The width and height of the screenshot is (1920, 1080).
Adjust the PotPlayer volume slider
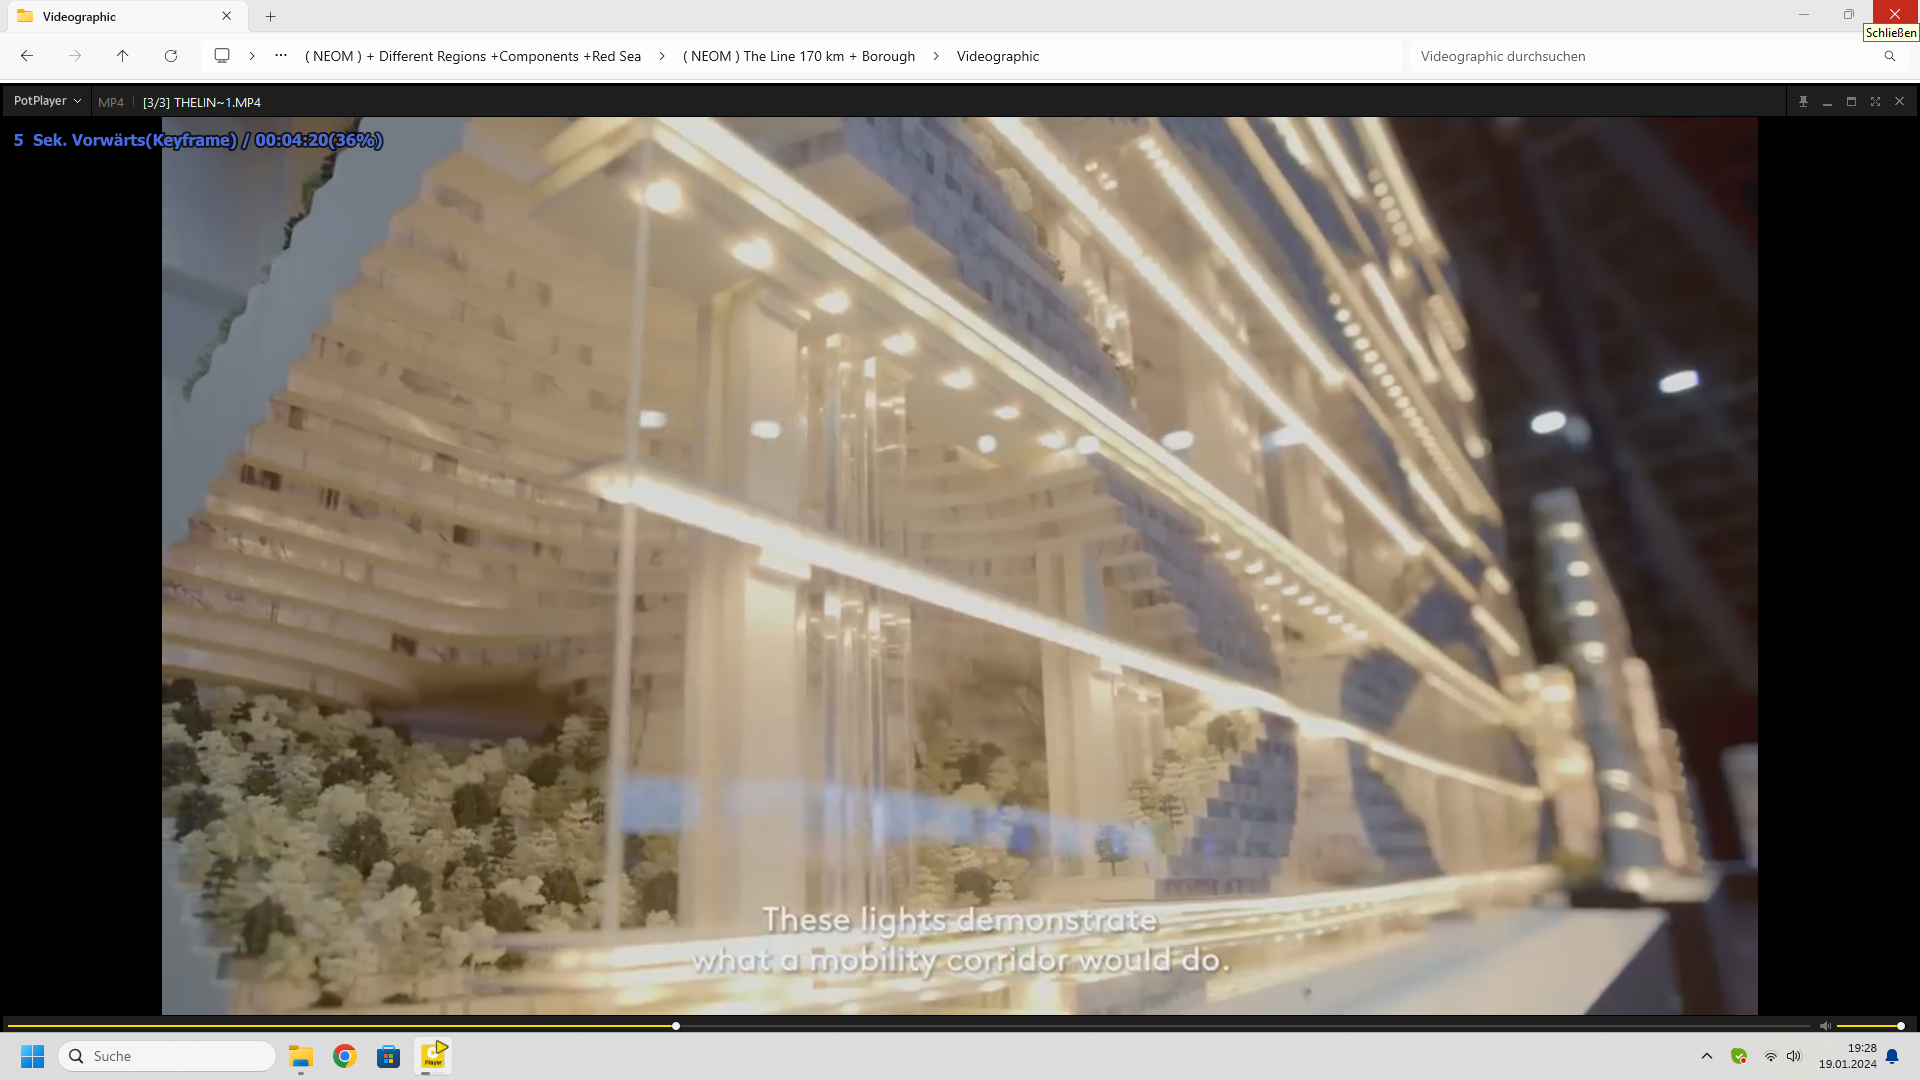click(1870, 1026)
